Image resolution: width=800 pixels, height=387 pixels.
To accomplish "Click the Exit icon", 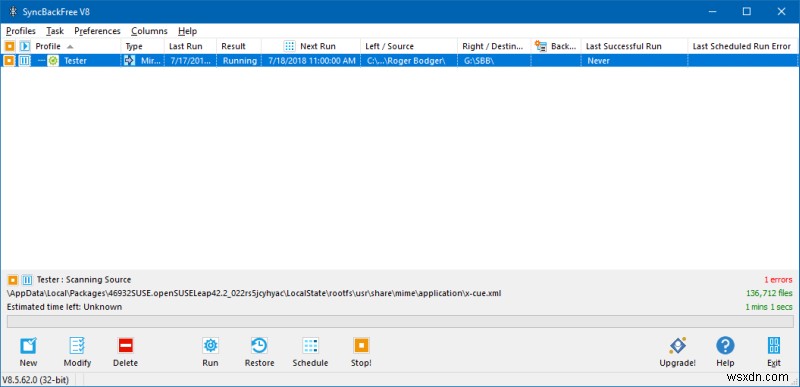I will [x=774, y=346].
